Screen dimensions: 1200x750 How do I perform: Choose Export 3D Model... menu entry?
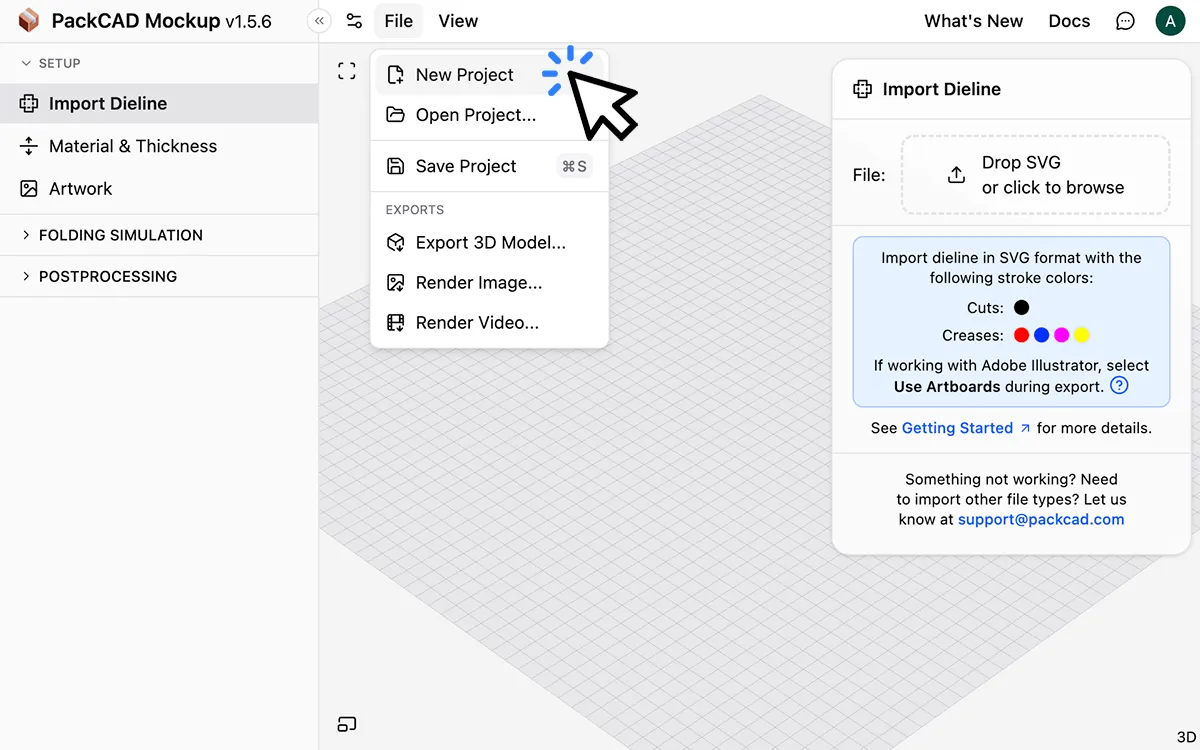coord(489,243)
